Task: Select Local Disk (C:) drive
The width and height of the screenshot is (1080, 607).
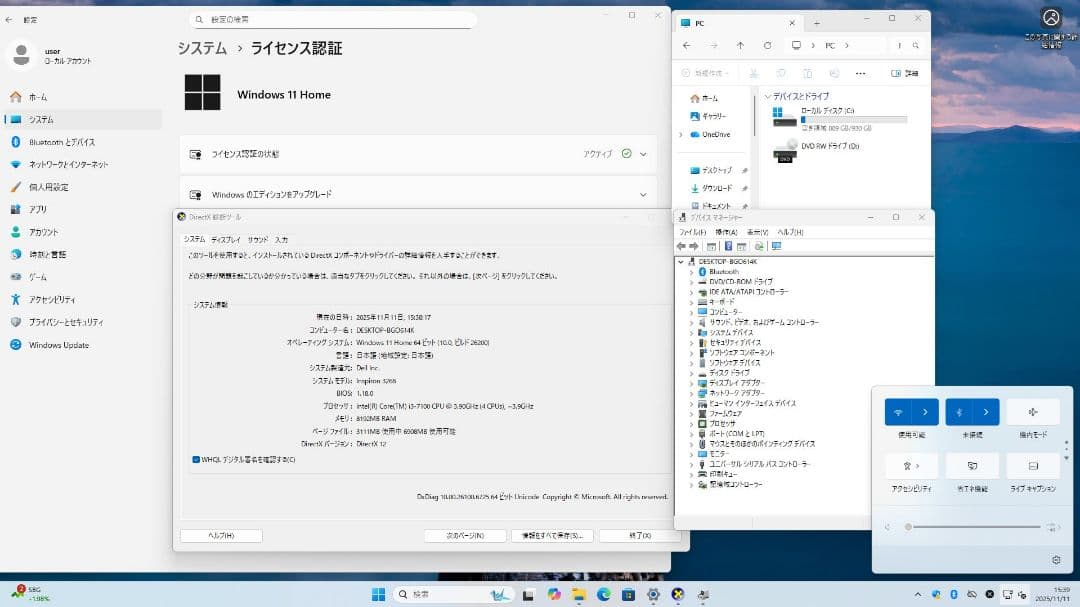Action: click(x=840, y=119)
